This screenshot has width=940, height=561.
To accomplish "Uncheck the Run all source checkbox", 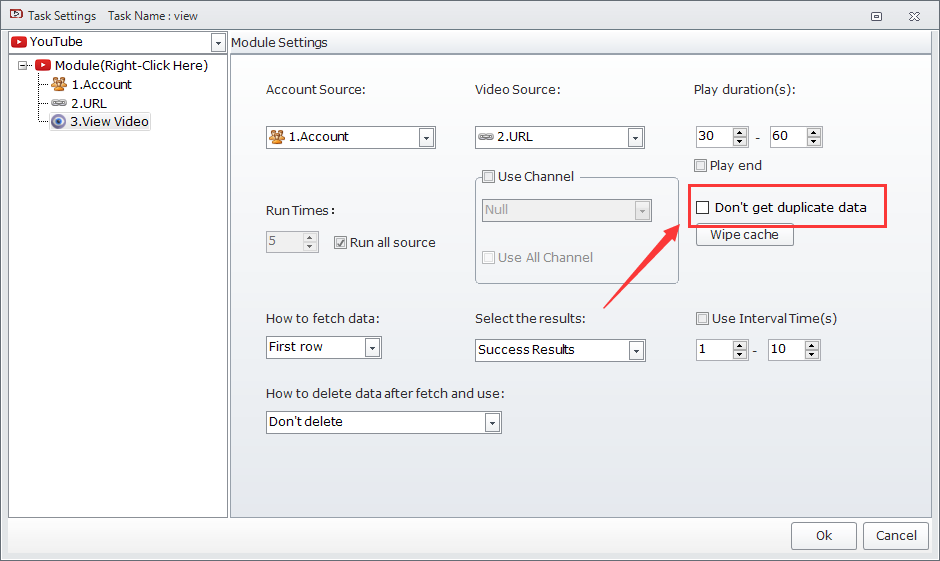I will (341, 242).
